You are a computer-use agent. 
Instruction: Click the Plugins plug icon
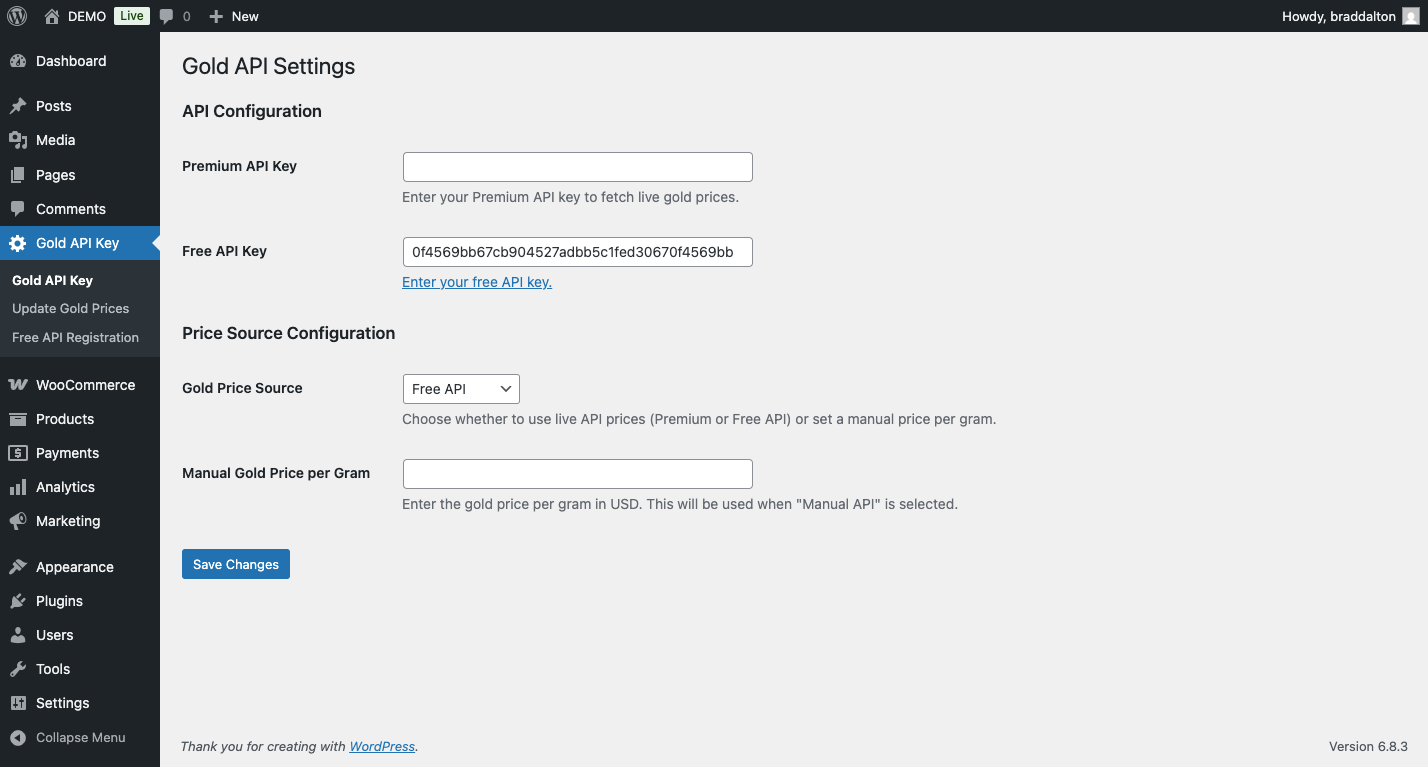point(18,601)
